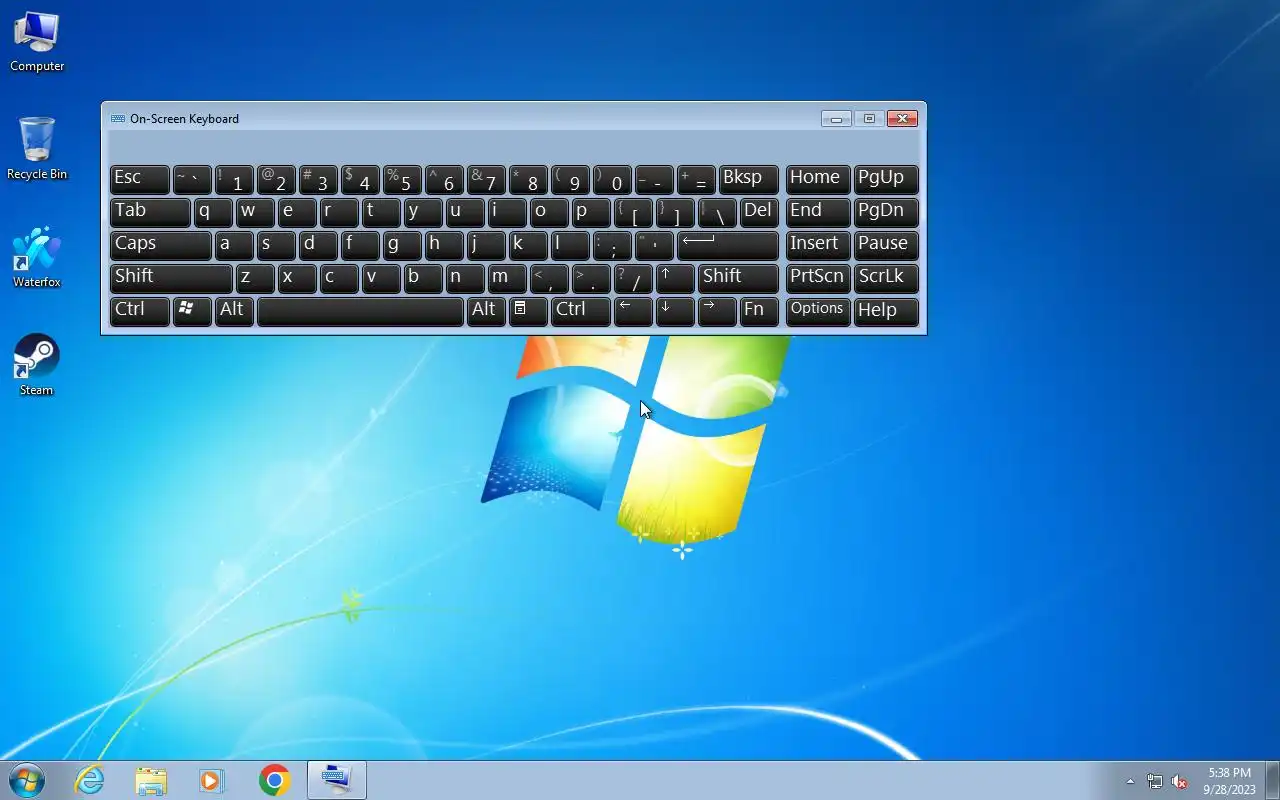
Task: Click the left arrow key
Action: coord(633,311)
